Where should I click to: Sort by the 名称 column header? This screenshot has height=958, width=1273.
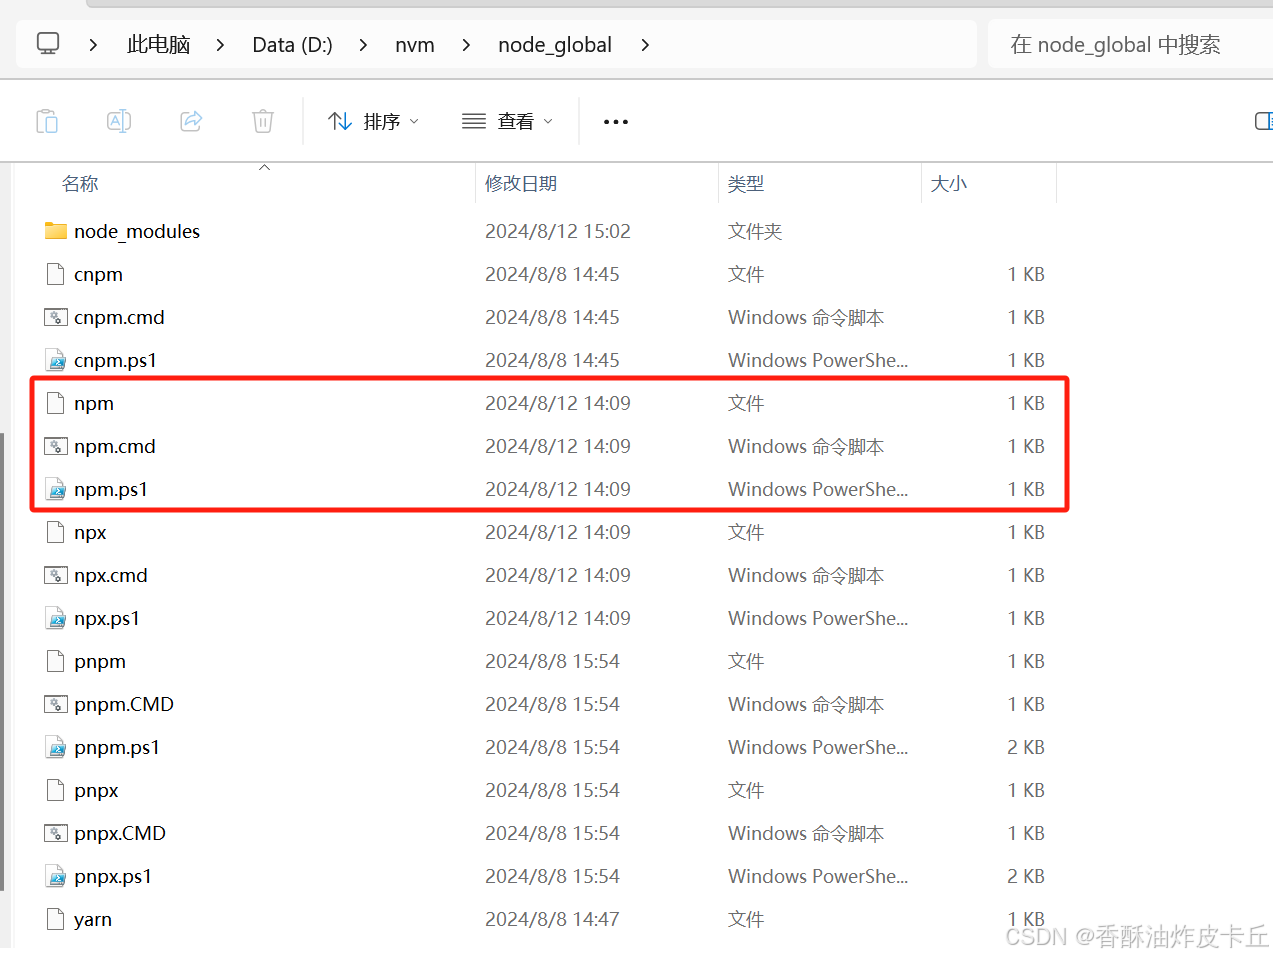click(80, 184)
